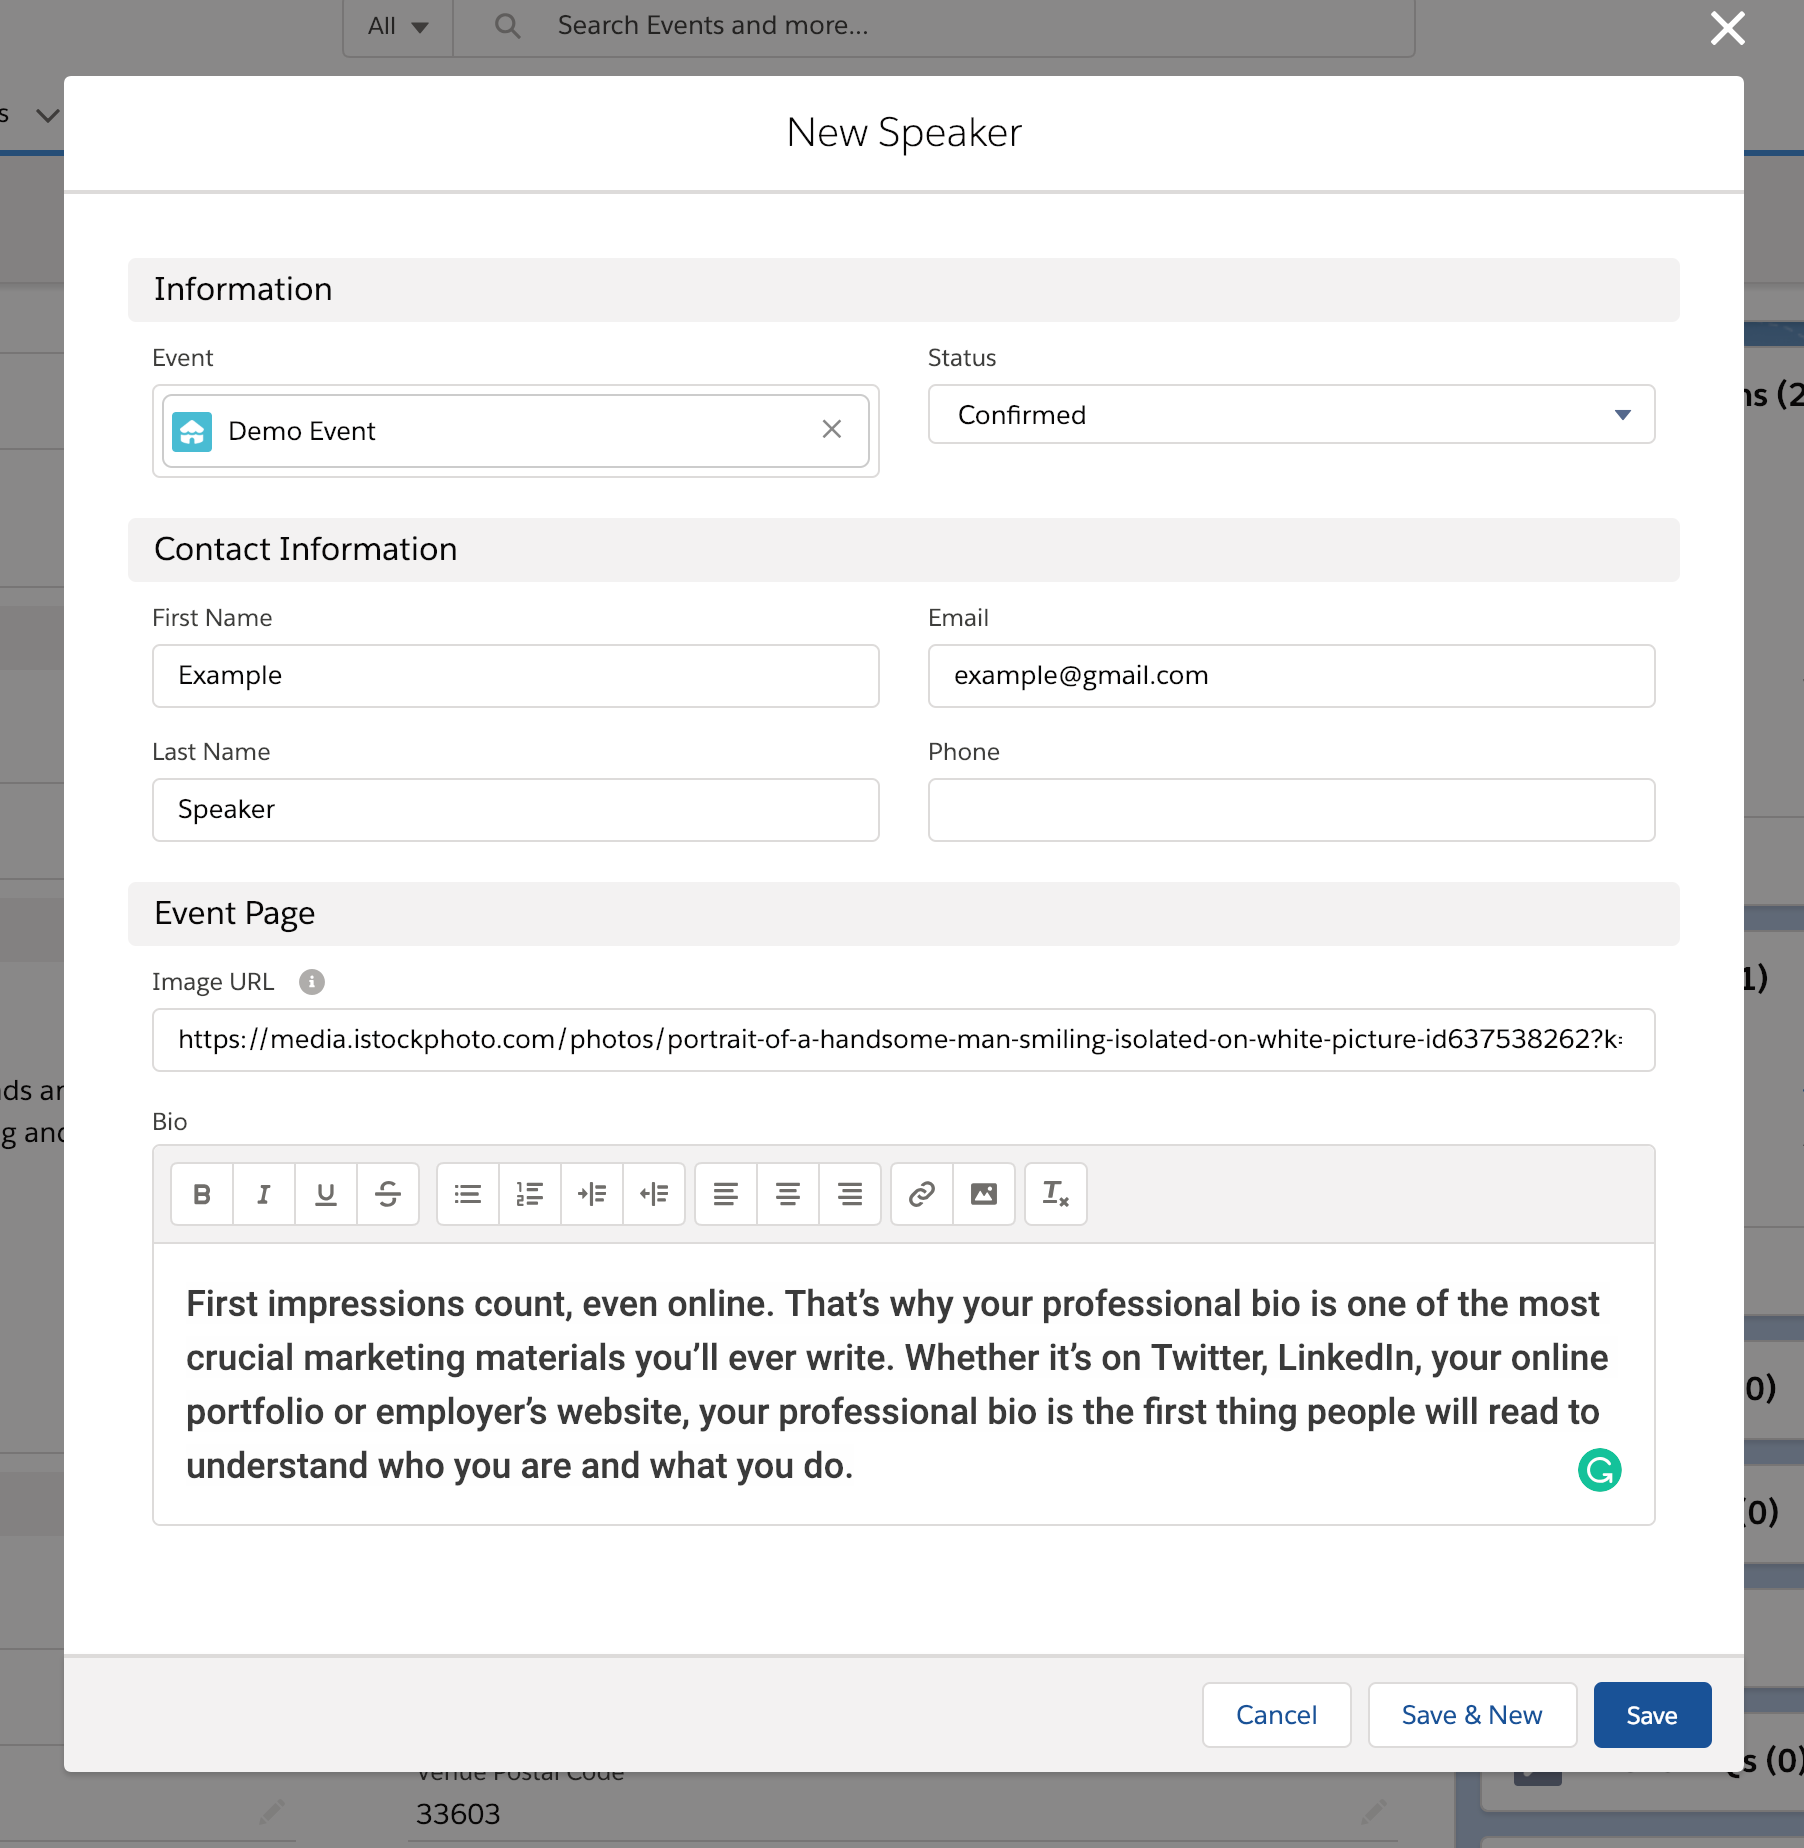This screenshot has height=1848, width=1804.
Task: Show Image URL help info tooltip
Action: tap(312, 982)
